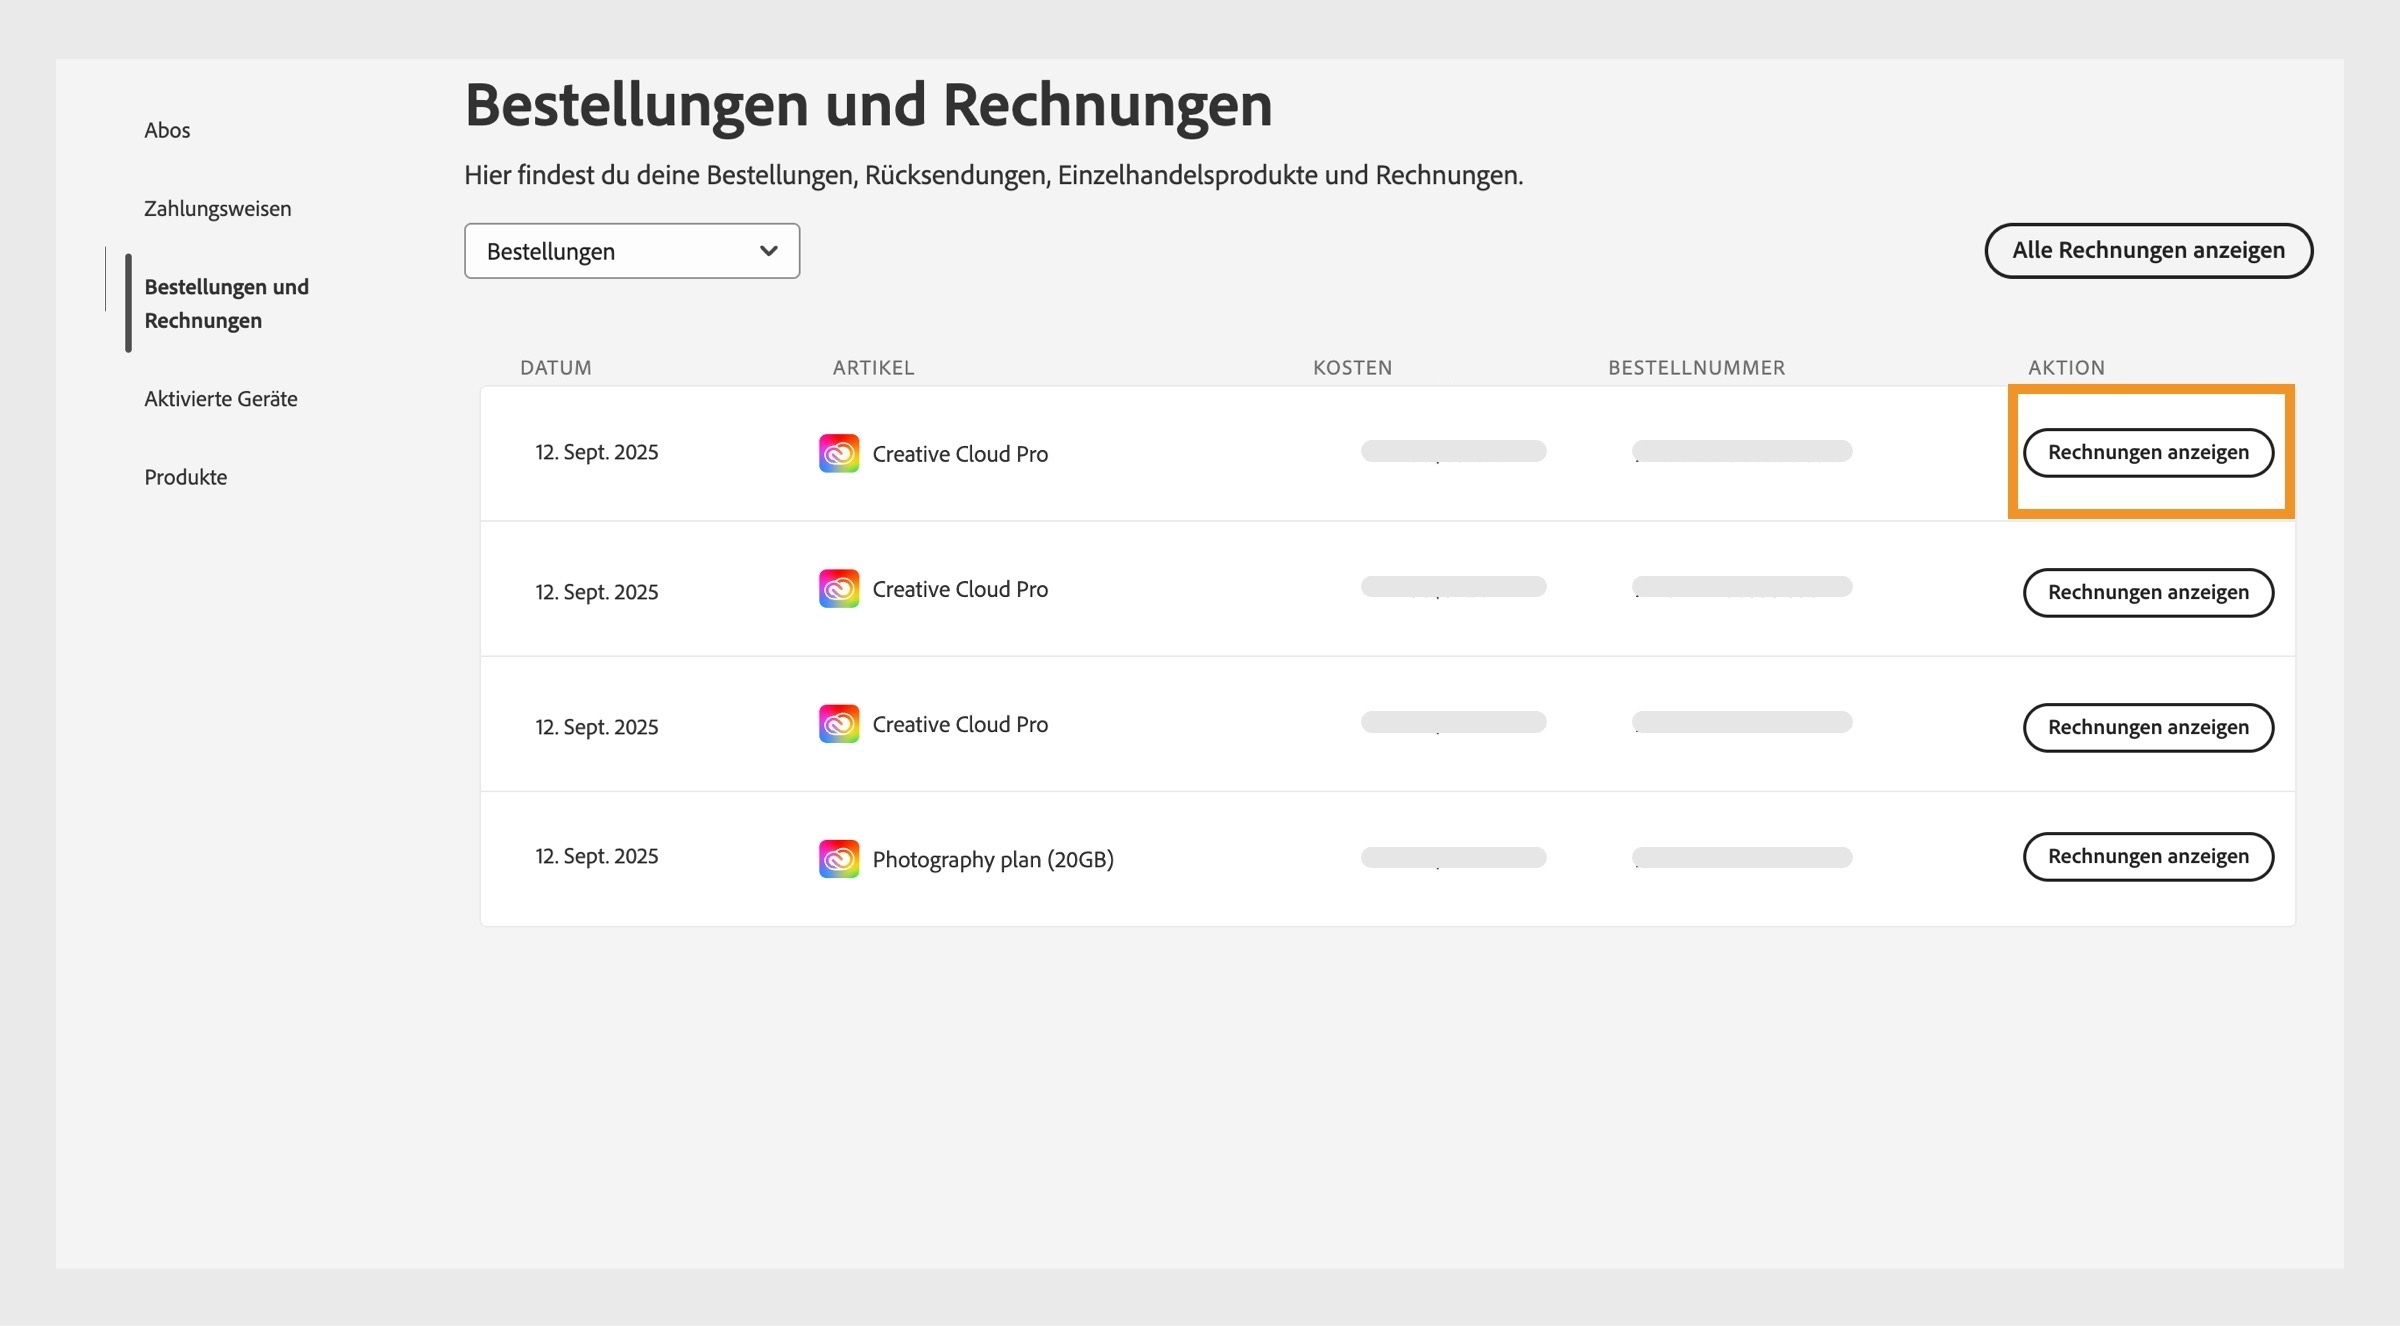Open the Bestellungen filter dropdown
The image size is (2400, 1326).
[x=631, y=251]
